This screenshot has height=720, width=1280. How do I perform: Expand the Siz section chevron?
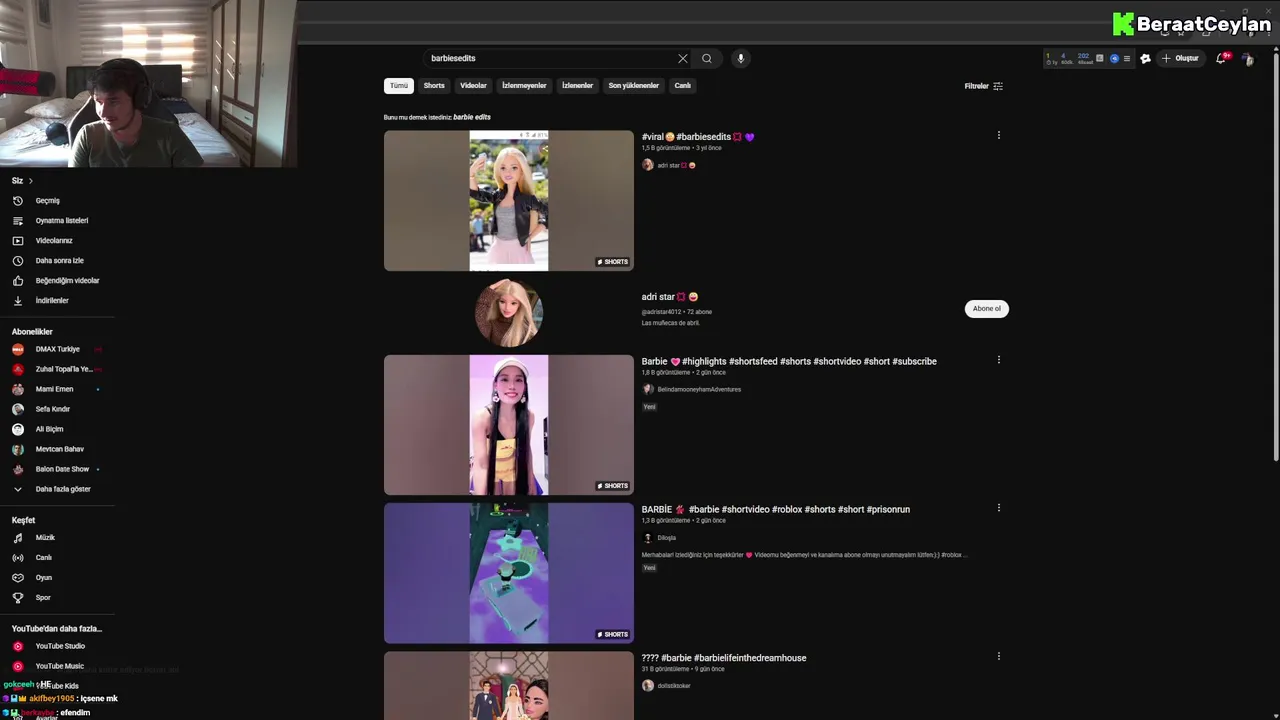pos(30,181)
